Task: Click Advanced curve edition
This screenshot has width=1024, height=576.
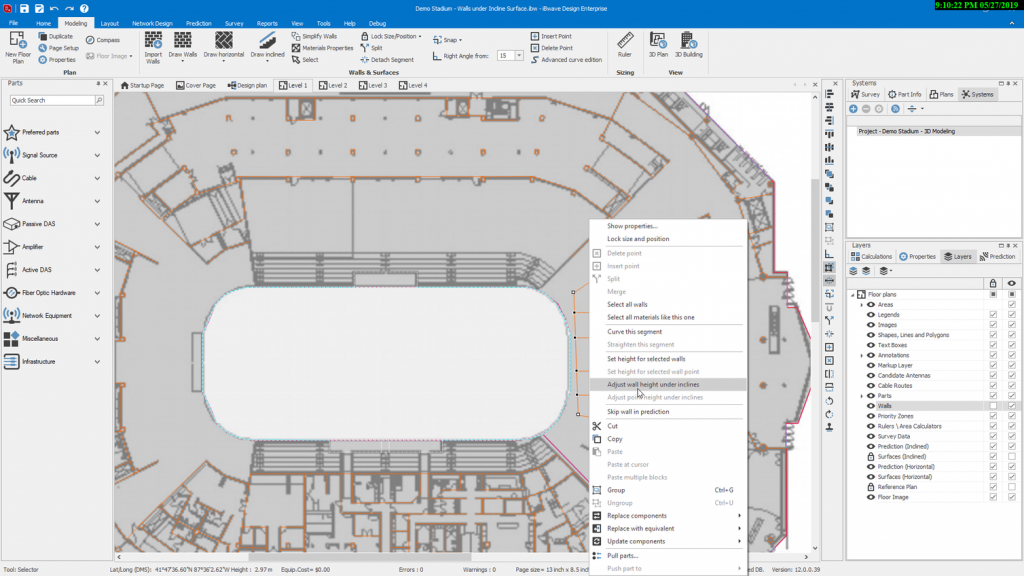Action: coord(566,59)
